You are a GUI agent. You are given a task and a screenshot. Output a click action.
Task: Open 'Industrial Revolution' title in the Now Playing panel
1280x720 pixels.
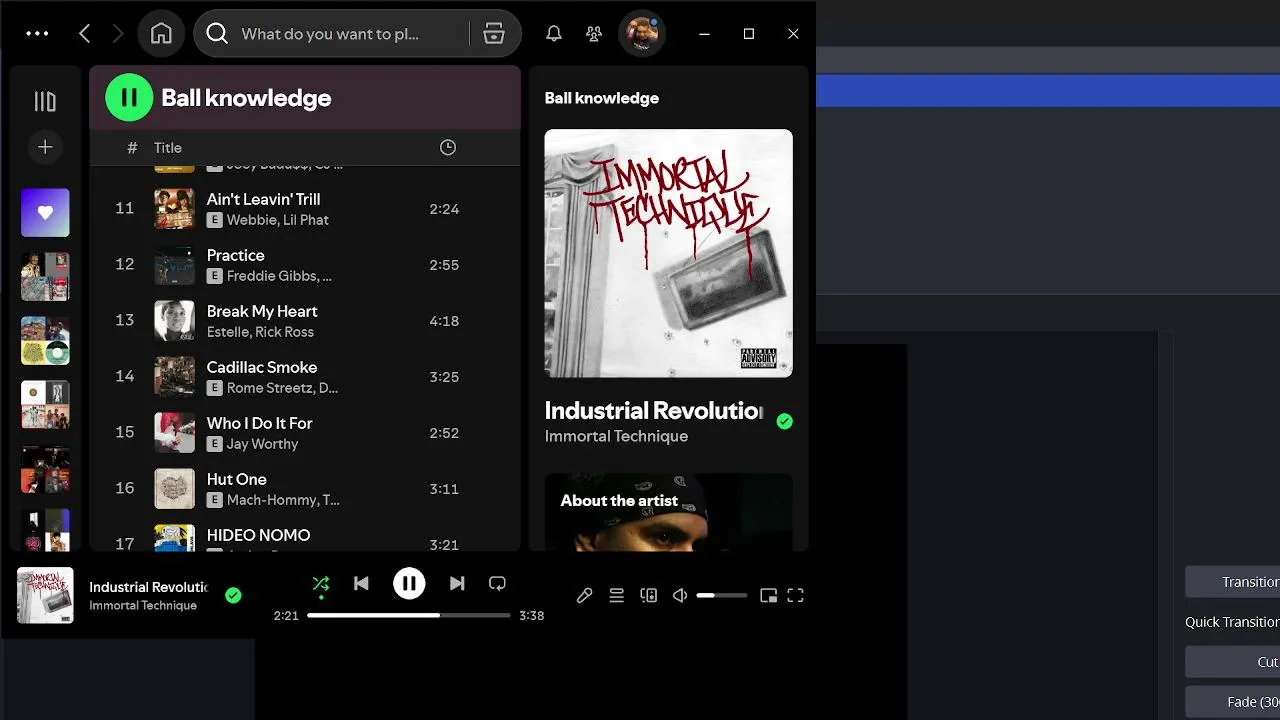tap(654, 411)
